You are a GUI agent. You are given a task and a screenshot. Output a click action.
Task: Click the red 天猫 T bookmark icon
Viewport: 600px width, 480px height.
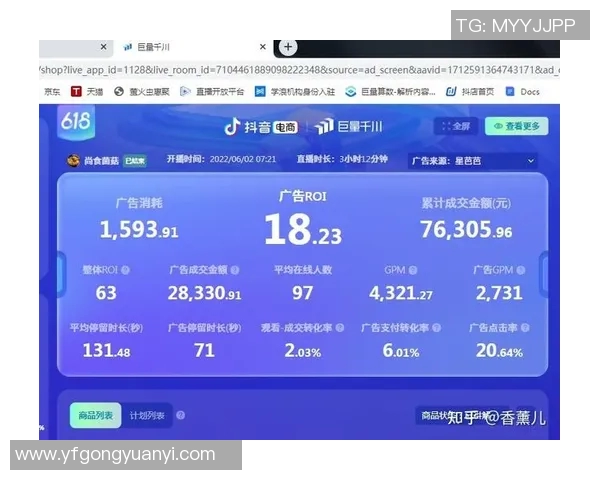[76, 91]
